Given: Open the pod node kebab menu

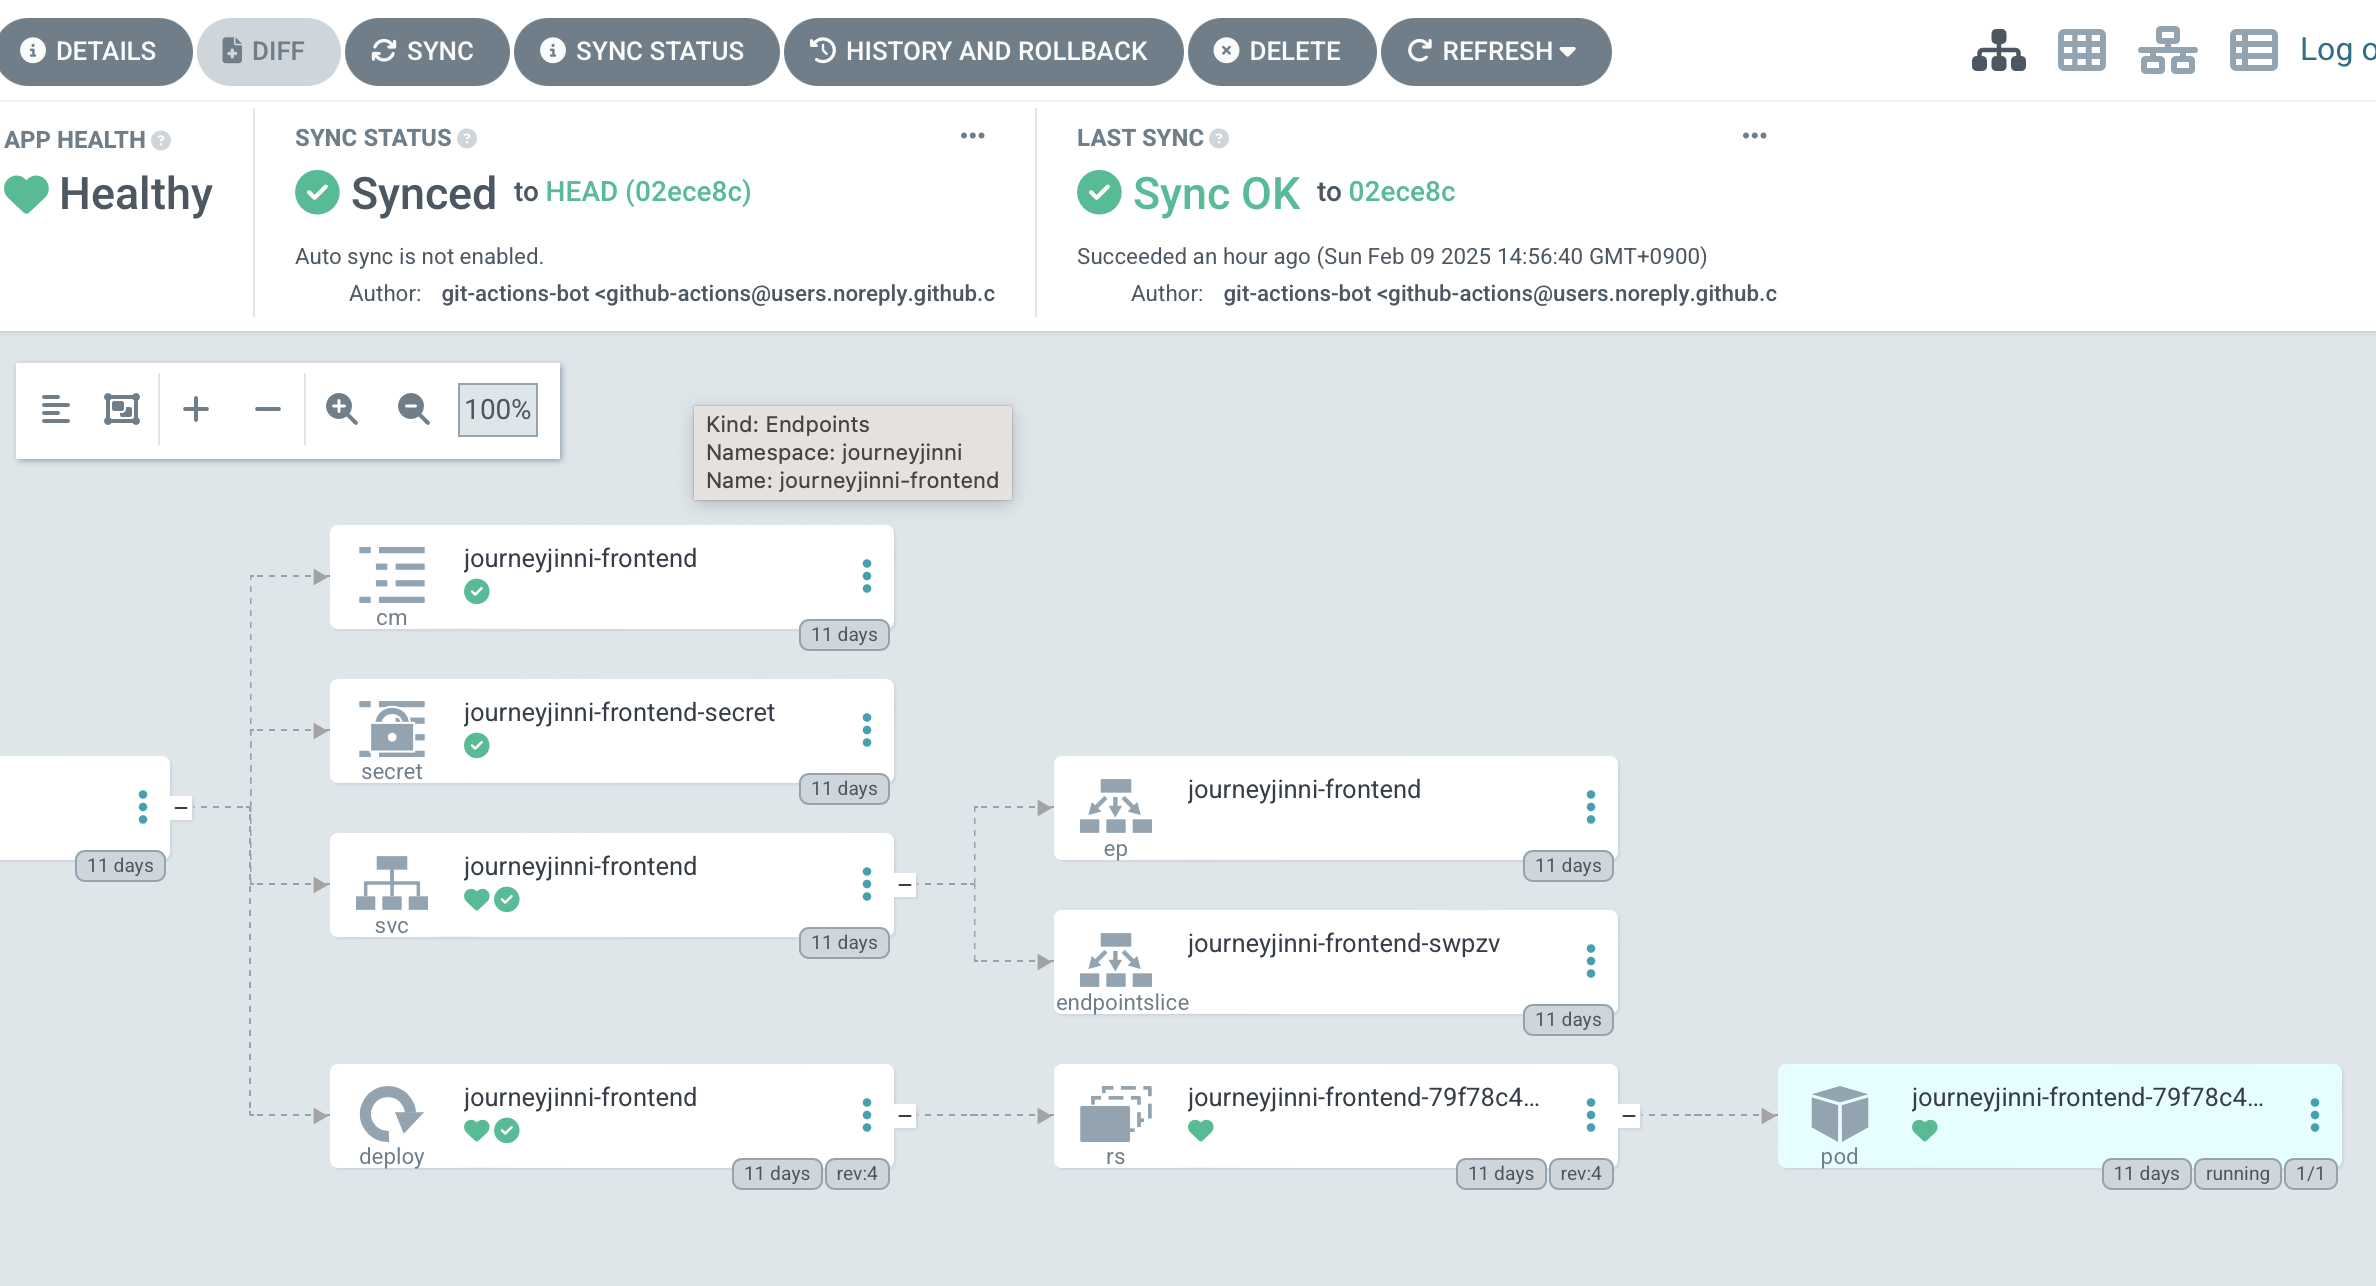Looking at the screenshot, I should pyautogui.click(x=2314, y=1115).
